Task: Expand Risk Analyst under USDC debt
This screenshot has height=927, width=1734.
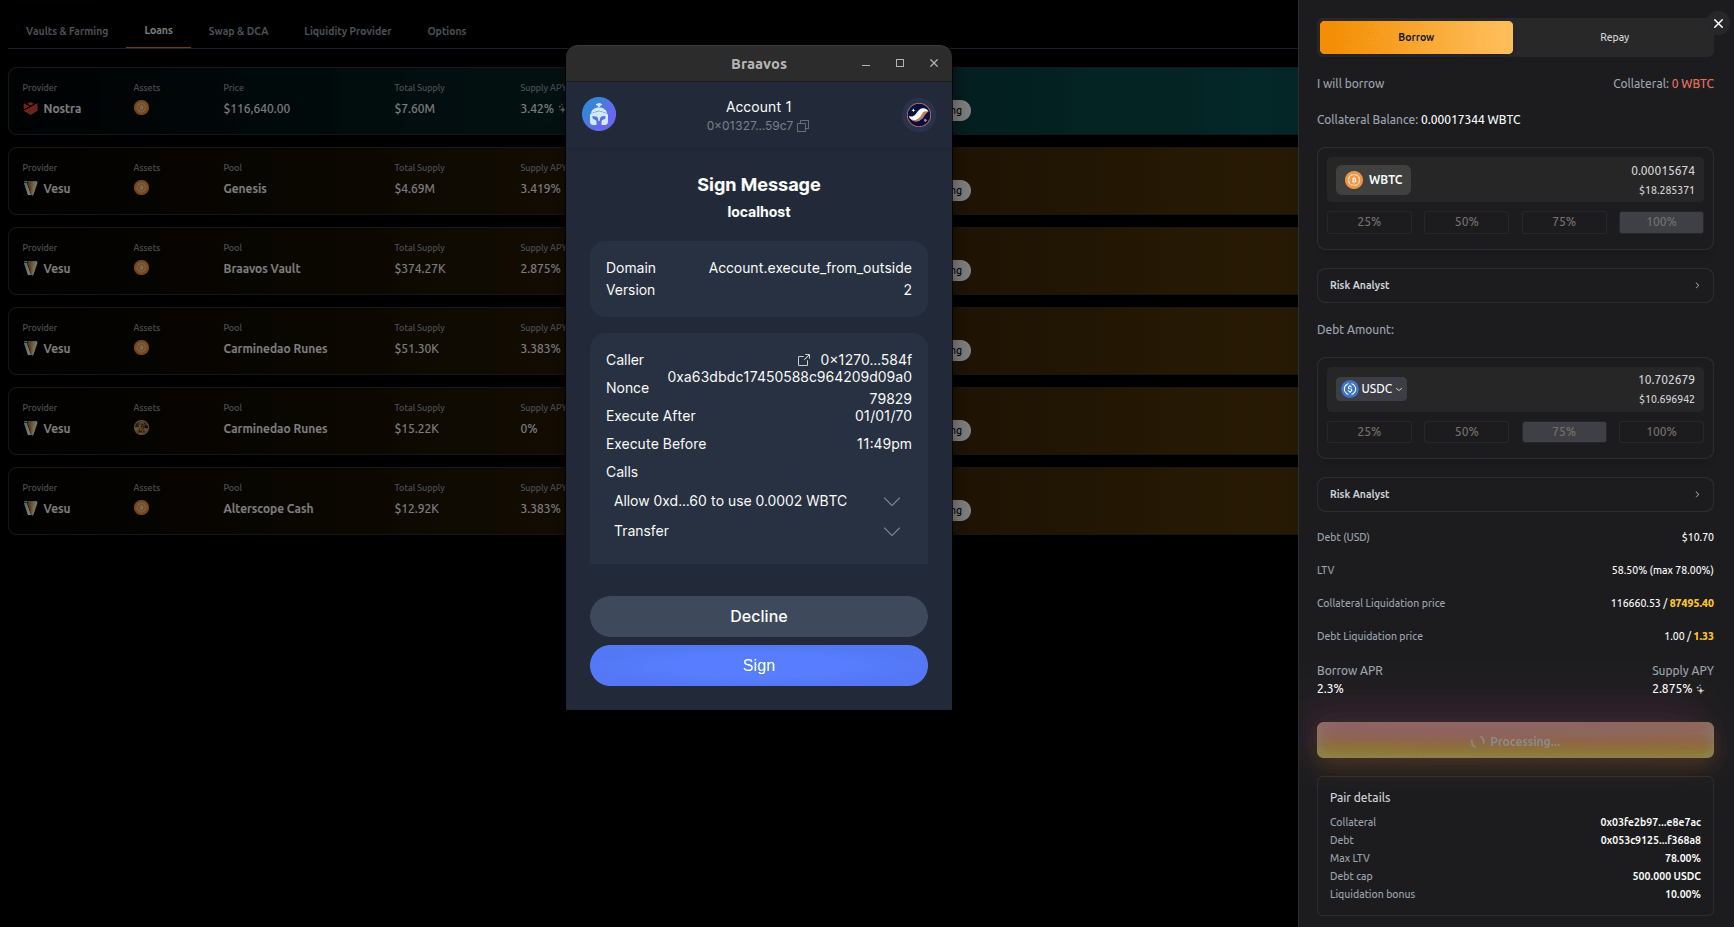Action: click(1515, 494)
